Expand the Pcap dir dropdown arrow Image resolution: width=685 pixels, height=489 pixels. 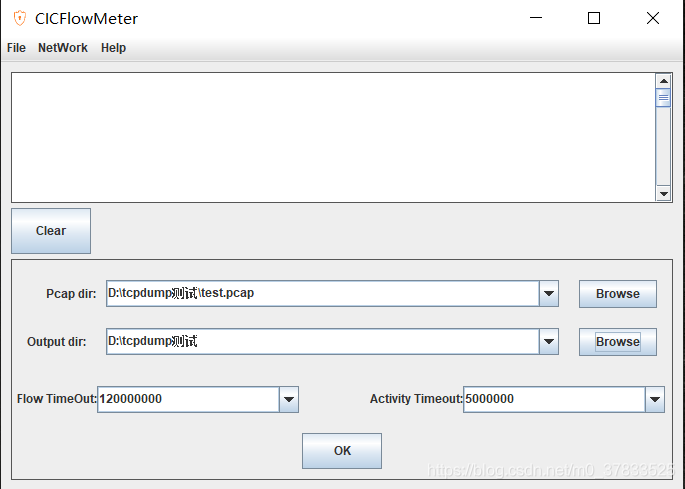click(549, 294)
